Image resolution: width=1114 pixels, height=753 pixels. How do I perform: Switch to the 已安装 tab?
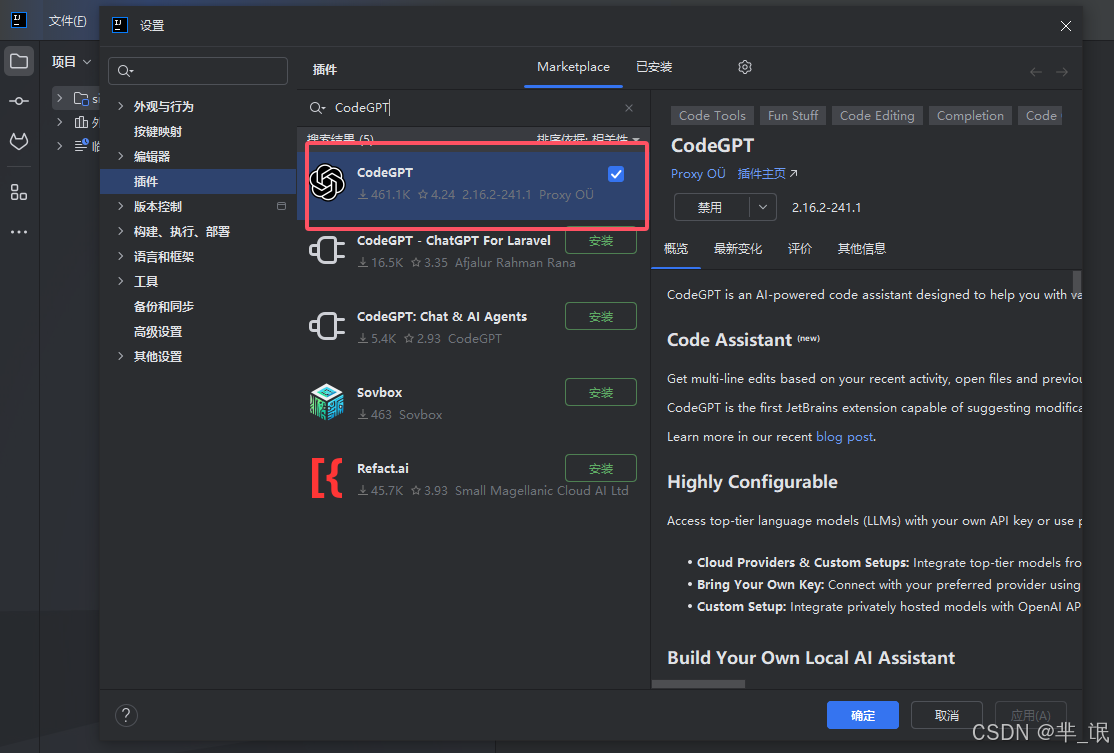click(654, 67)
